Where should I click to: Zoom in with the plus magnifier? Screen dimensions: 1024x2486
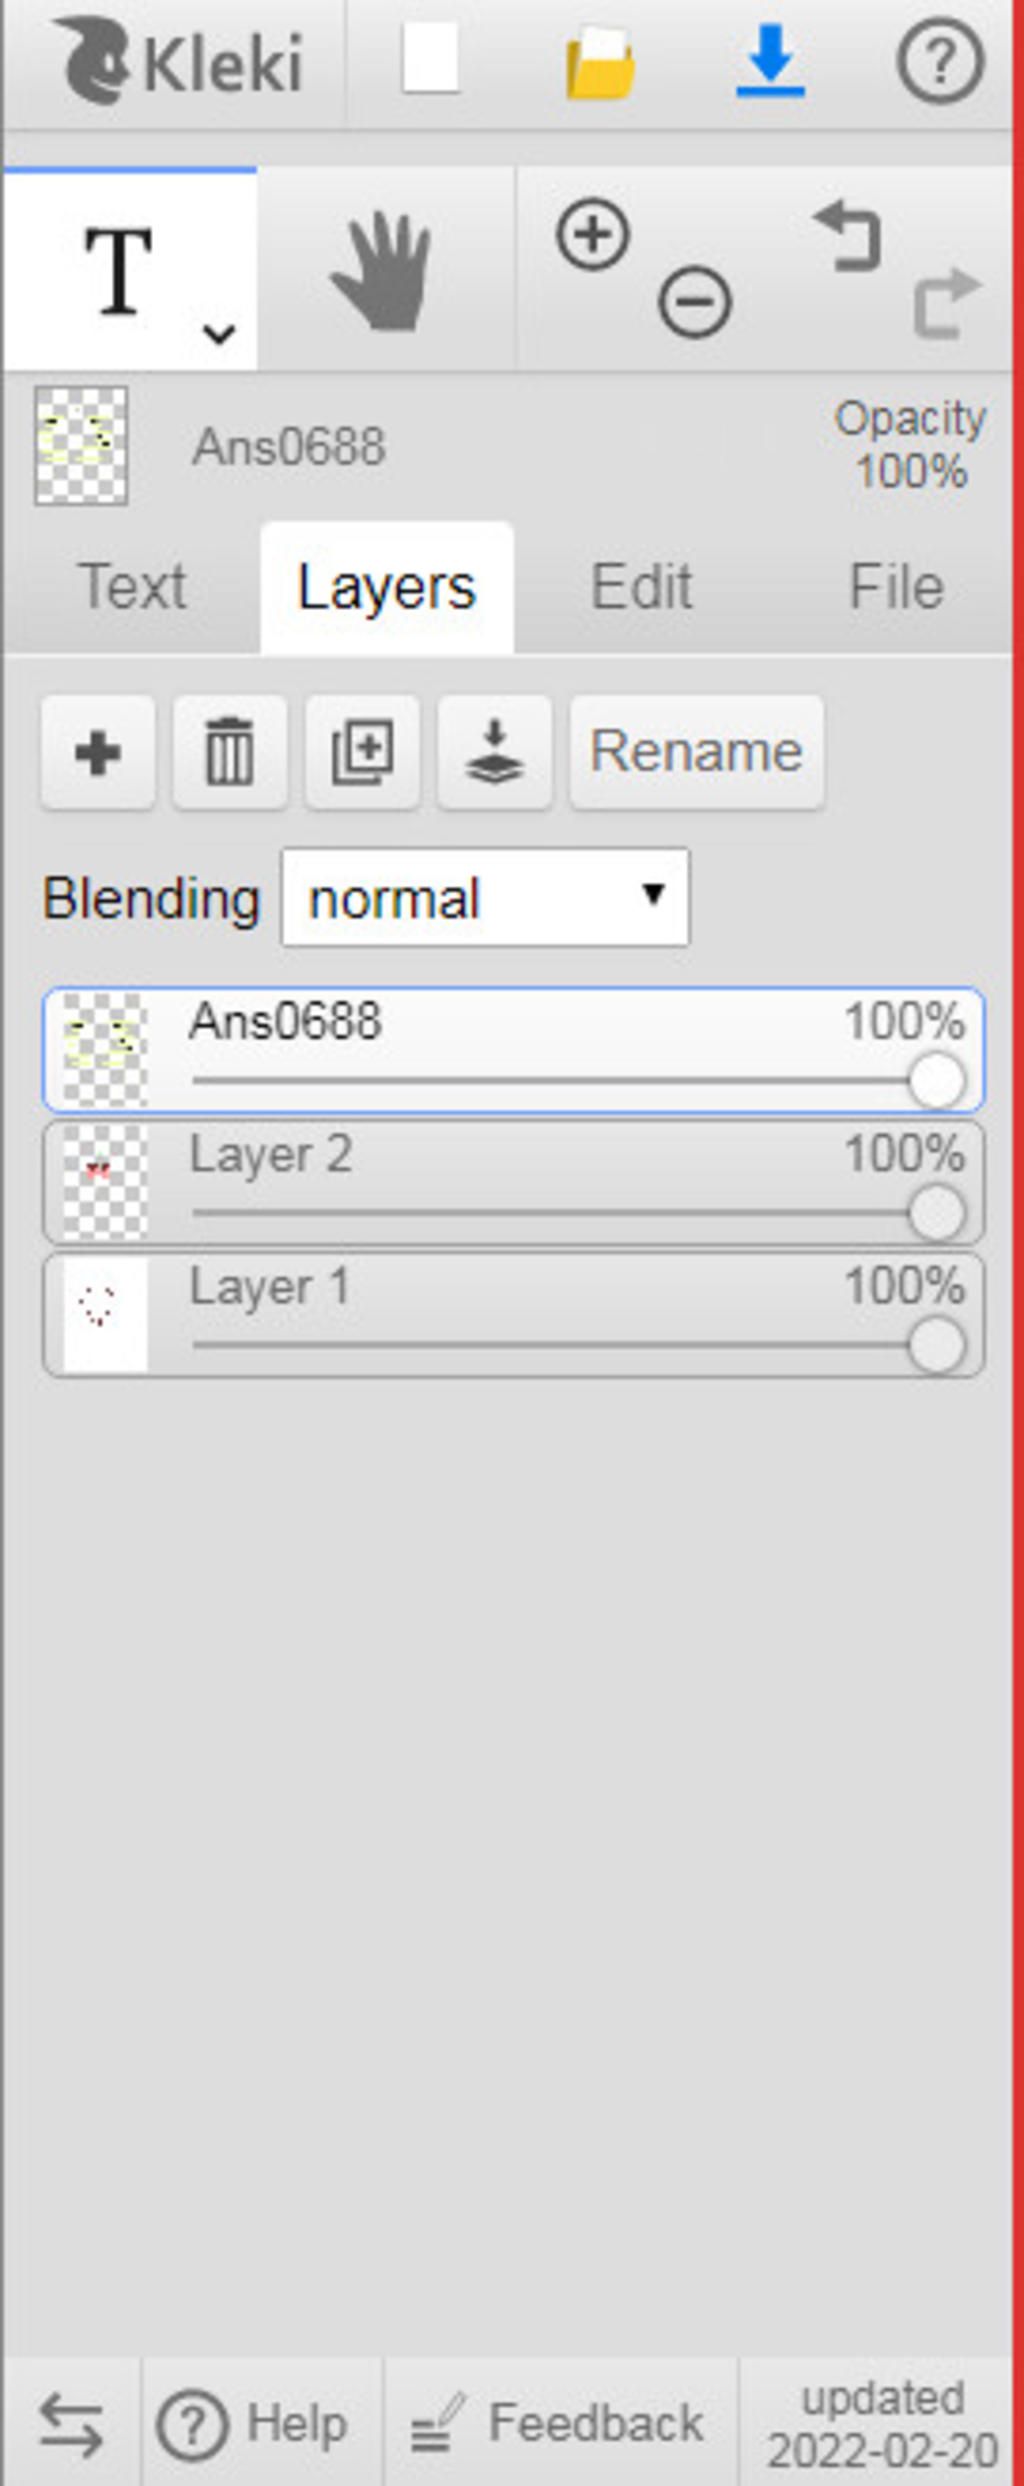(x=593, y=235)
